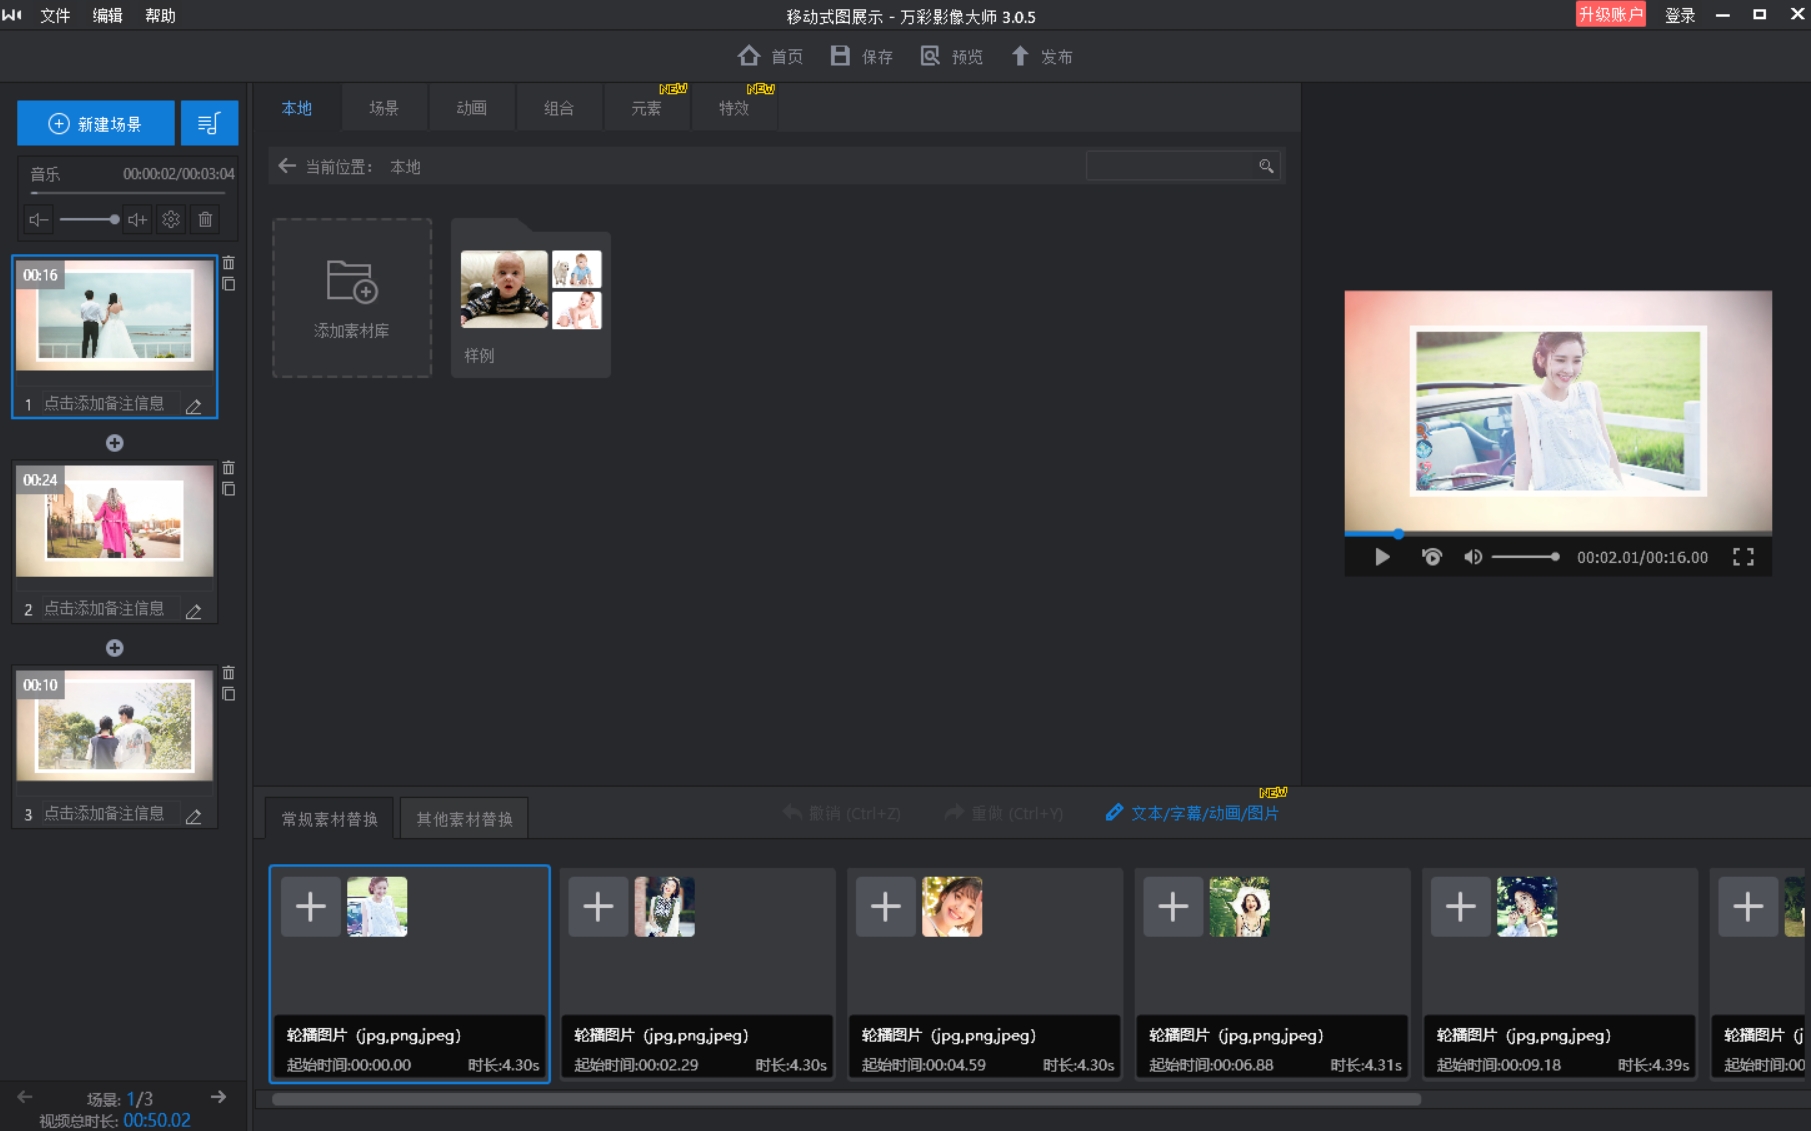Open the 编辑 menu
This screenshot has width=1811, height=1131.
click(107, 15)
